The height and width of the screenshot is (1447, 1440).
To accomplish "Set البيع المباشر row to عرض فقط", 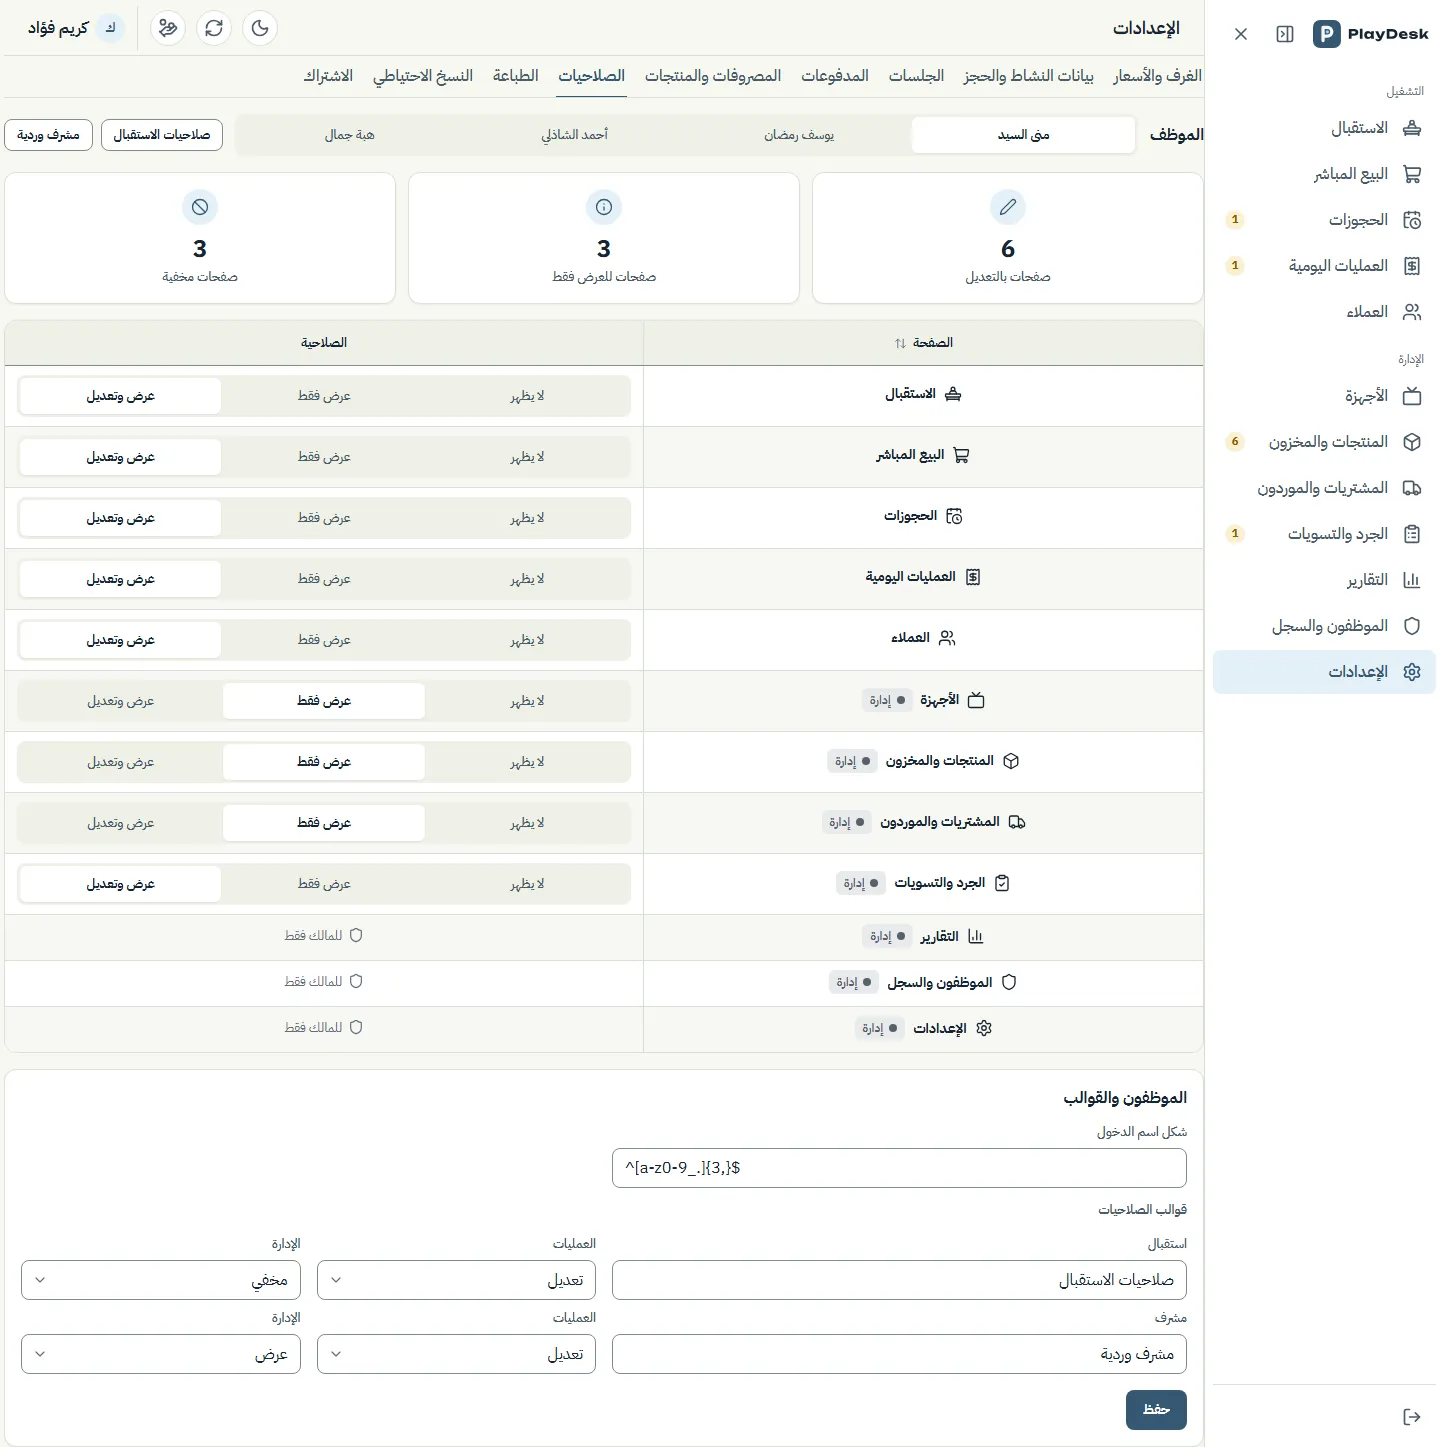I will point(324,457).
